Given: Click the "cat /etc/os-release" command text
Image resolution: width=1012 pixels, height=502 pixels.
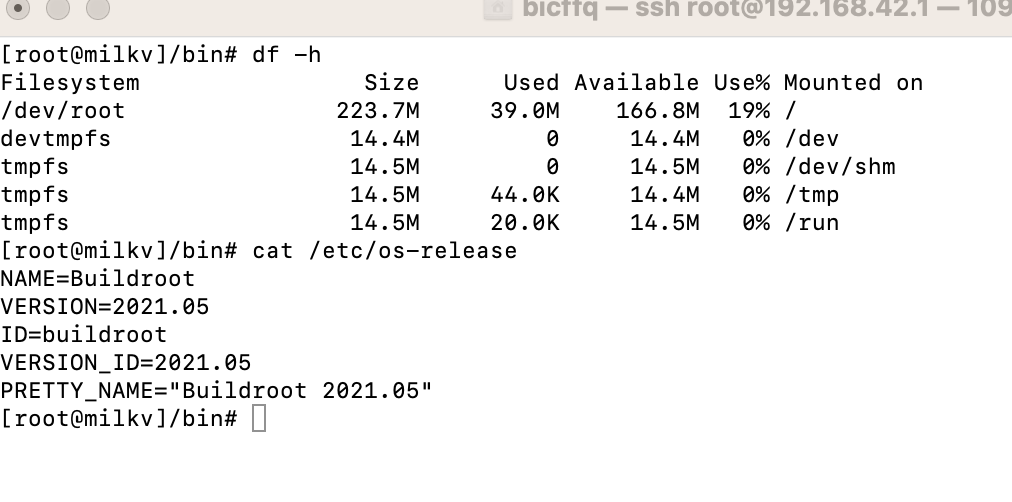Looking at the screenshot, I should click(x=385, y=250).
